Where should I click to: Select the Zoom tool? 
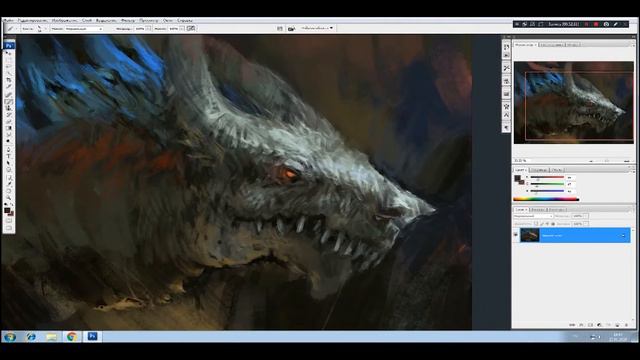[x=9, y=198]
